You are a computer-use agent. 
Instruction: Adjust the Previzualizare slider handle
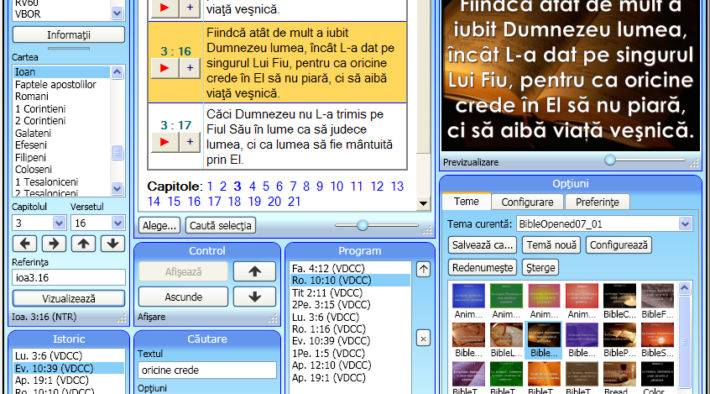[x=610, y=159]
